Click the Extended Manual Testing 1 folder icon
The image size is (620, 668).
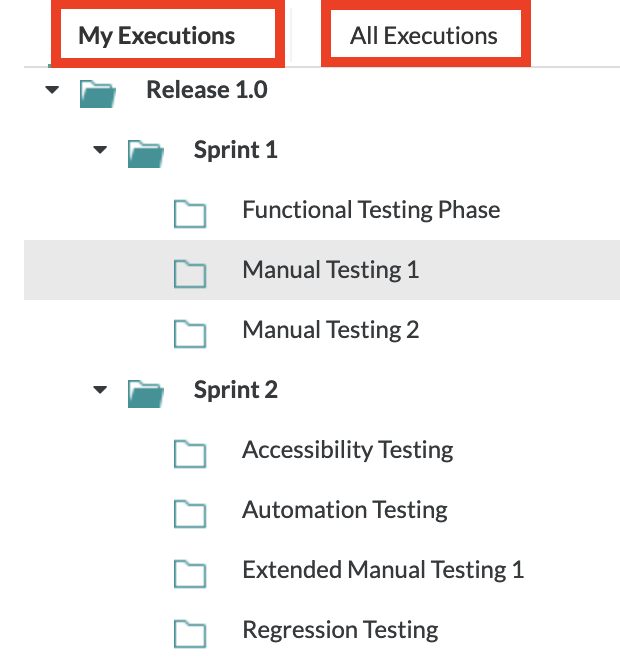[190, 572]
